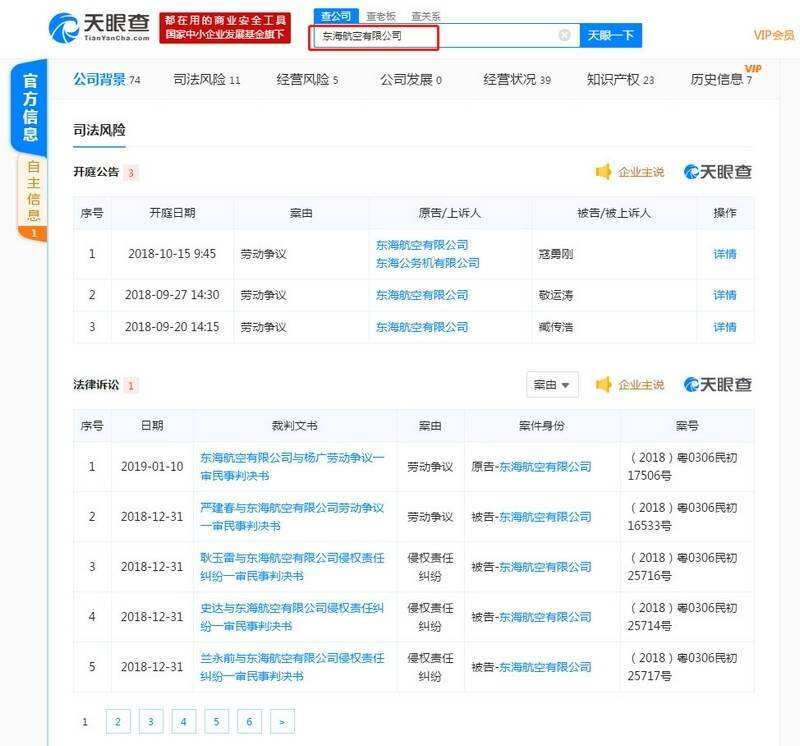Go to page 4 of lawsuits
The image size is (800, 746).
(184, 722)
